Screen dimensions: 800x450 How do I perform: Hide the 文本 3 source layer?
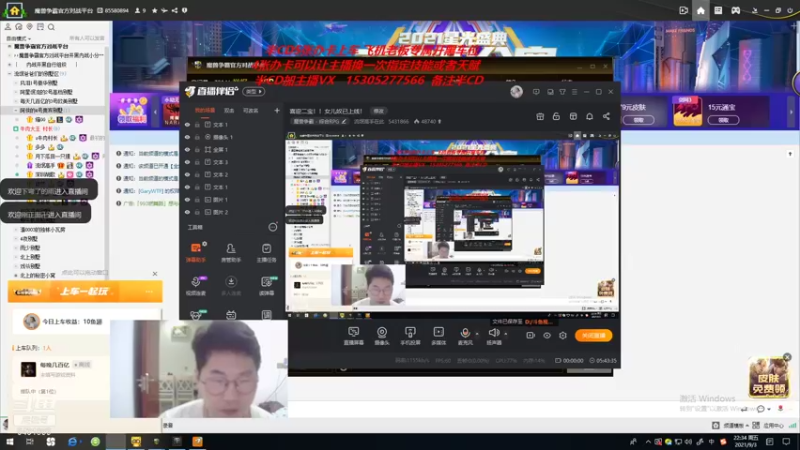(187, 162)
